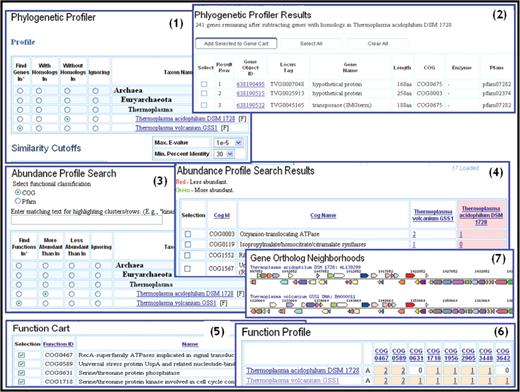Open the Max. E-value dropdown

[x=228, y=143]
